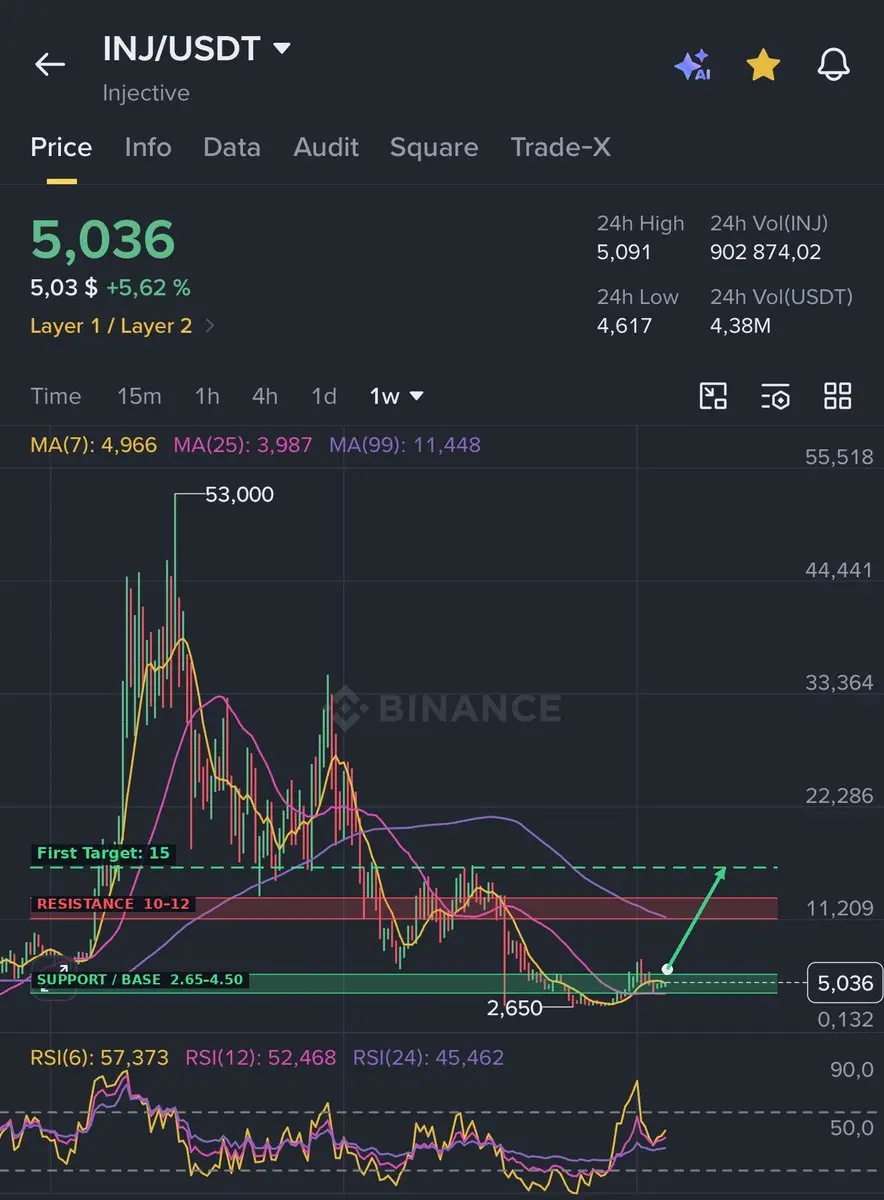
Task: Select the 1d chart interval
Action: [324, 396]
